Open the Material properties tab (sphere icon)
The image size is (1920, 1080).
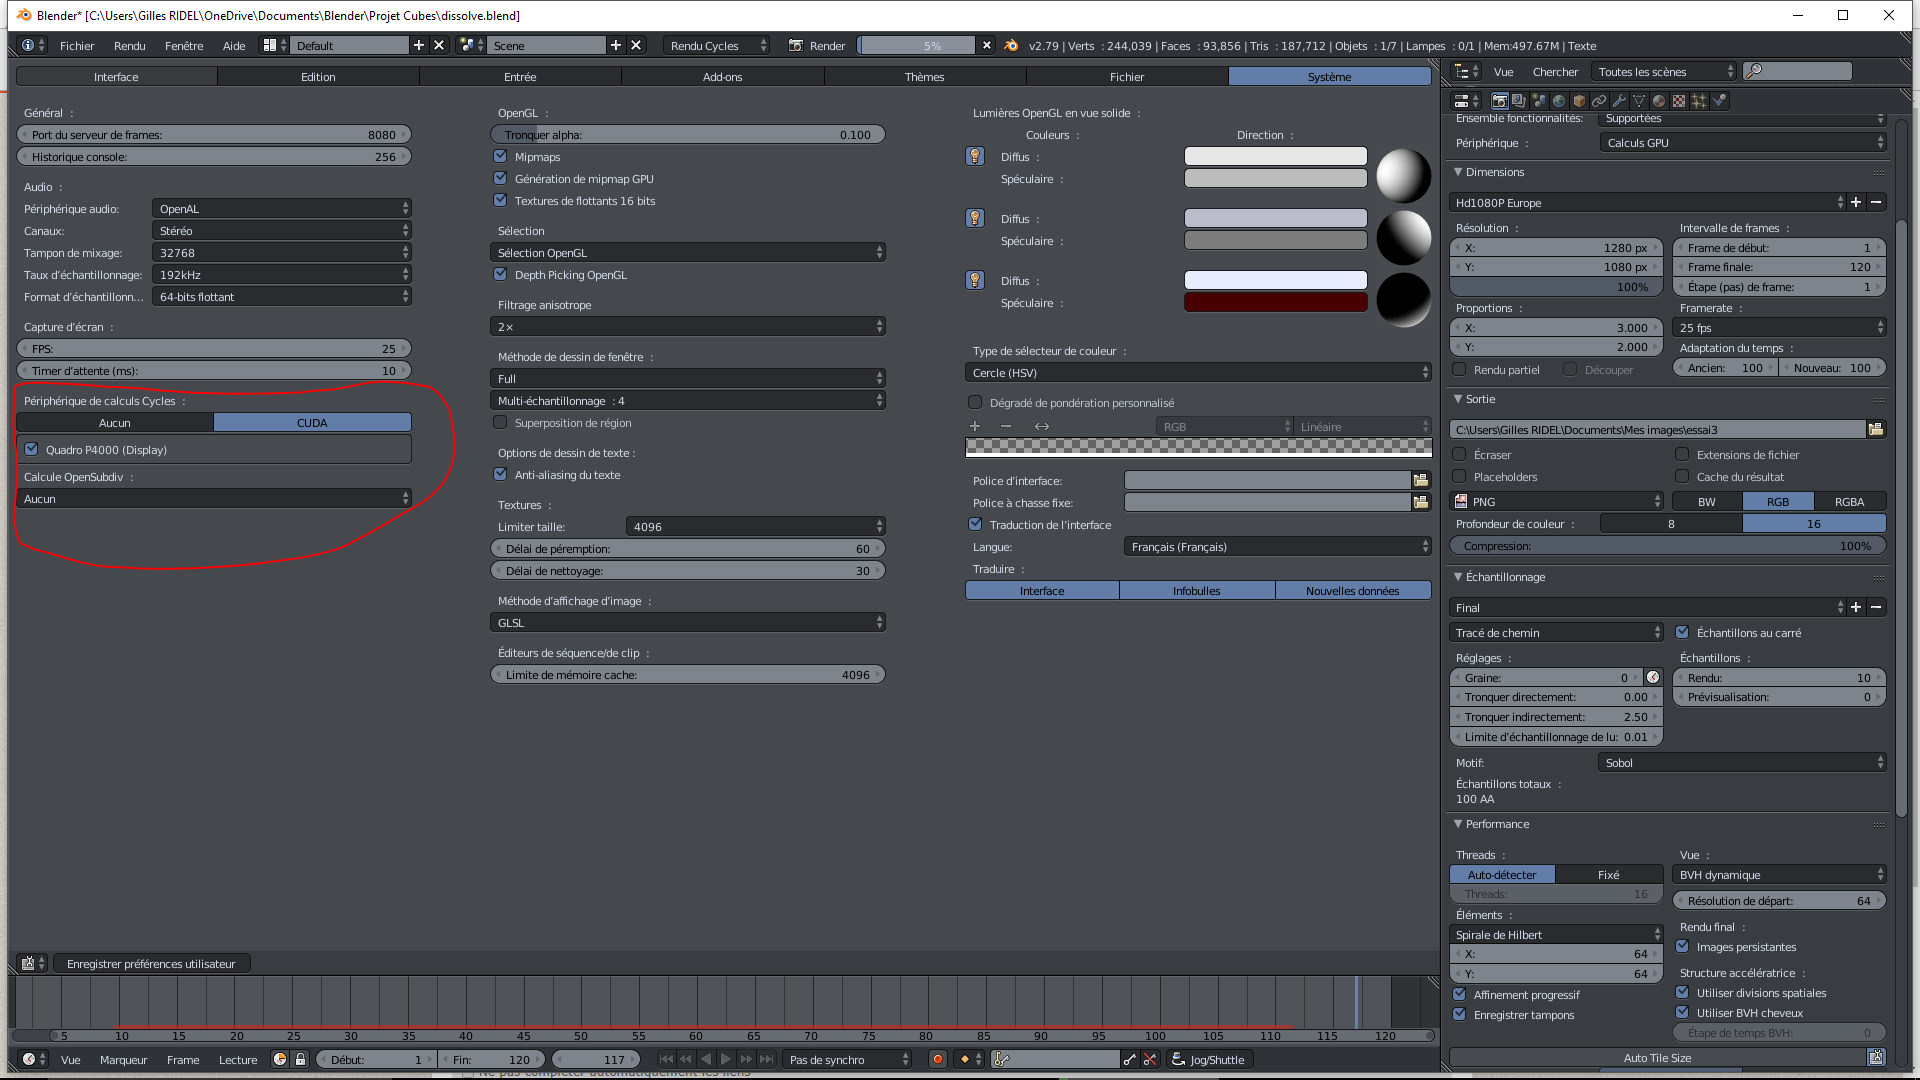pyautogui.click(x=1659, y=101)
